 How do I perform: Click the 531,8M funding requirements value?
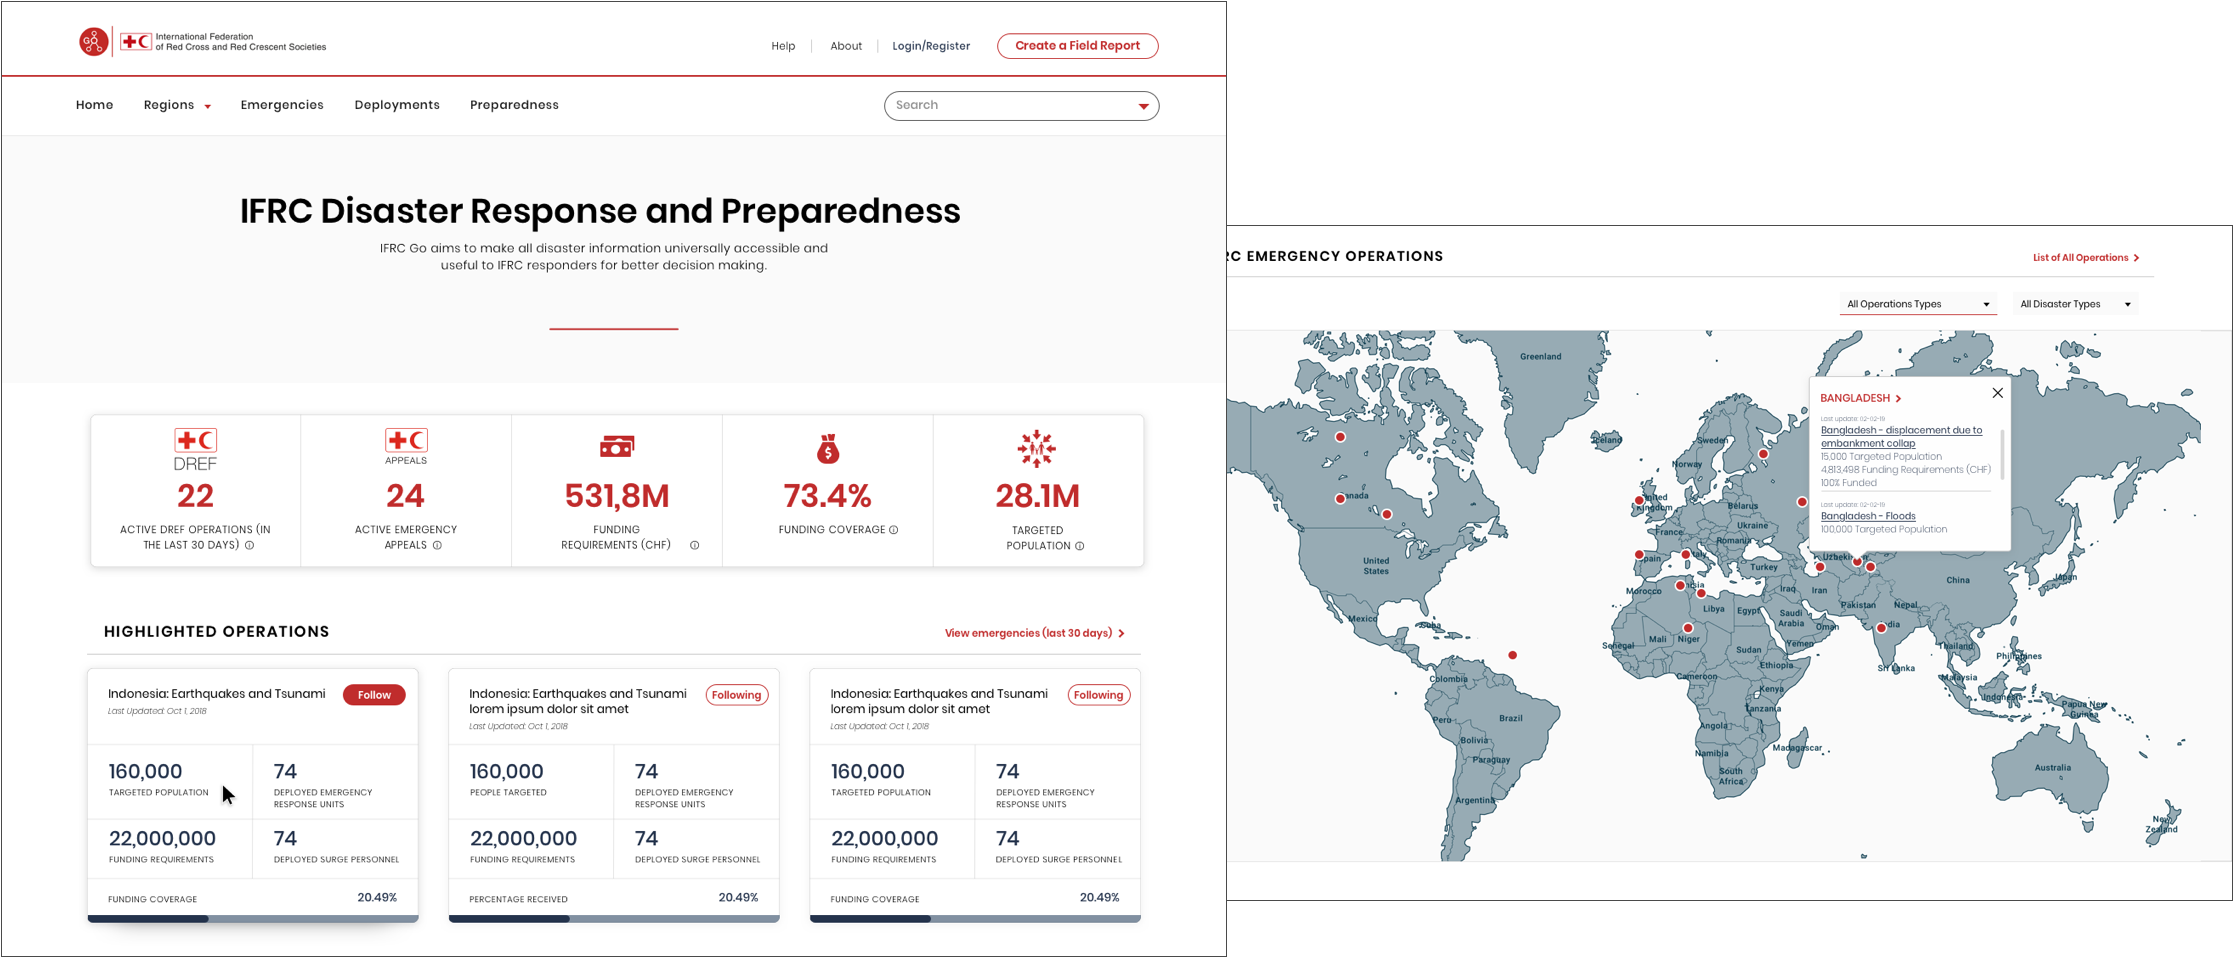pyautogui.click(x=617, y=496)
